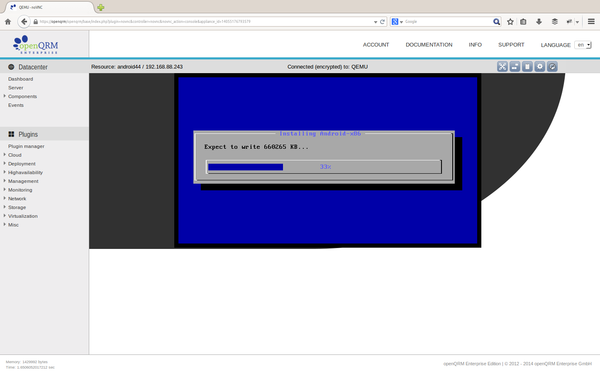
Task: Open the Plugin manager link
Action: [x=26, y=146]
